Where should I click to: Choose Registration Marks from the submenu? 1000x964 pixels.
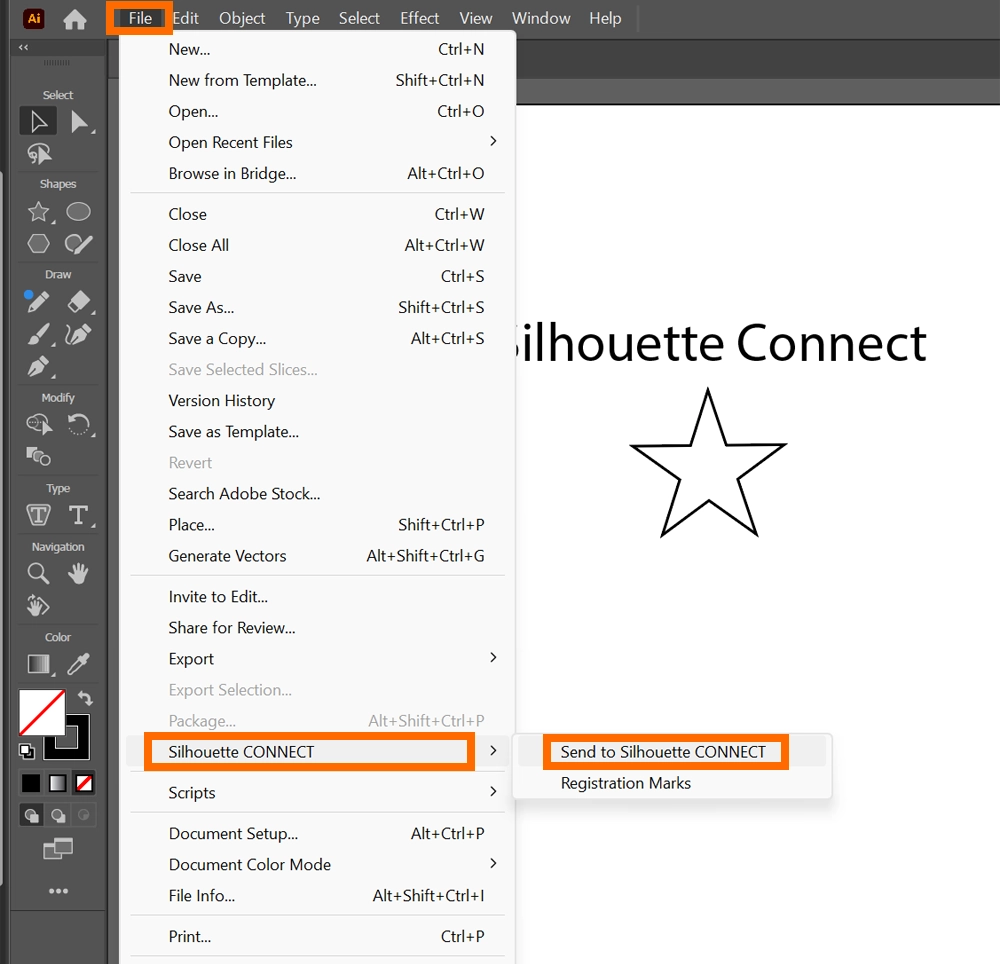tap(625, 783)
